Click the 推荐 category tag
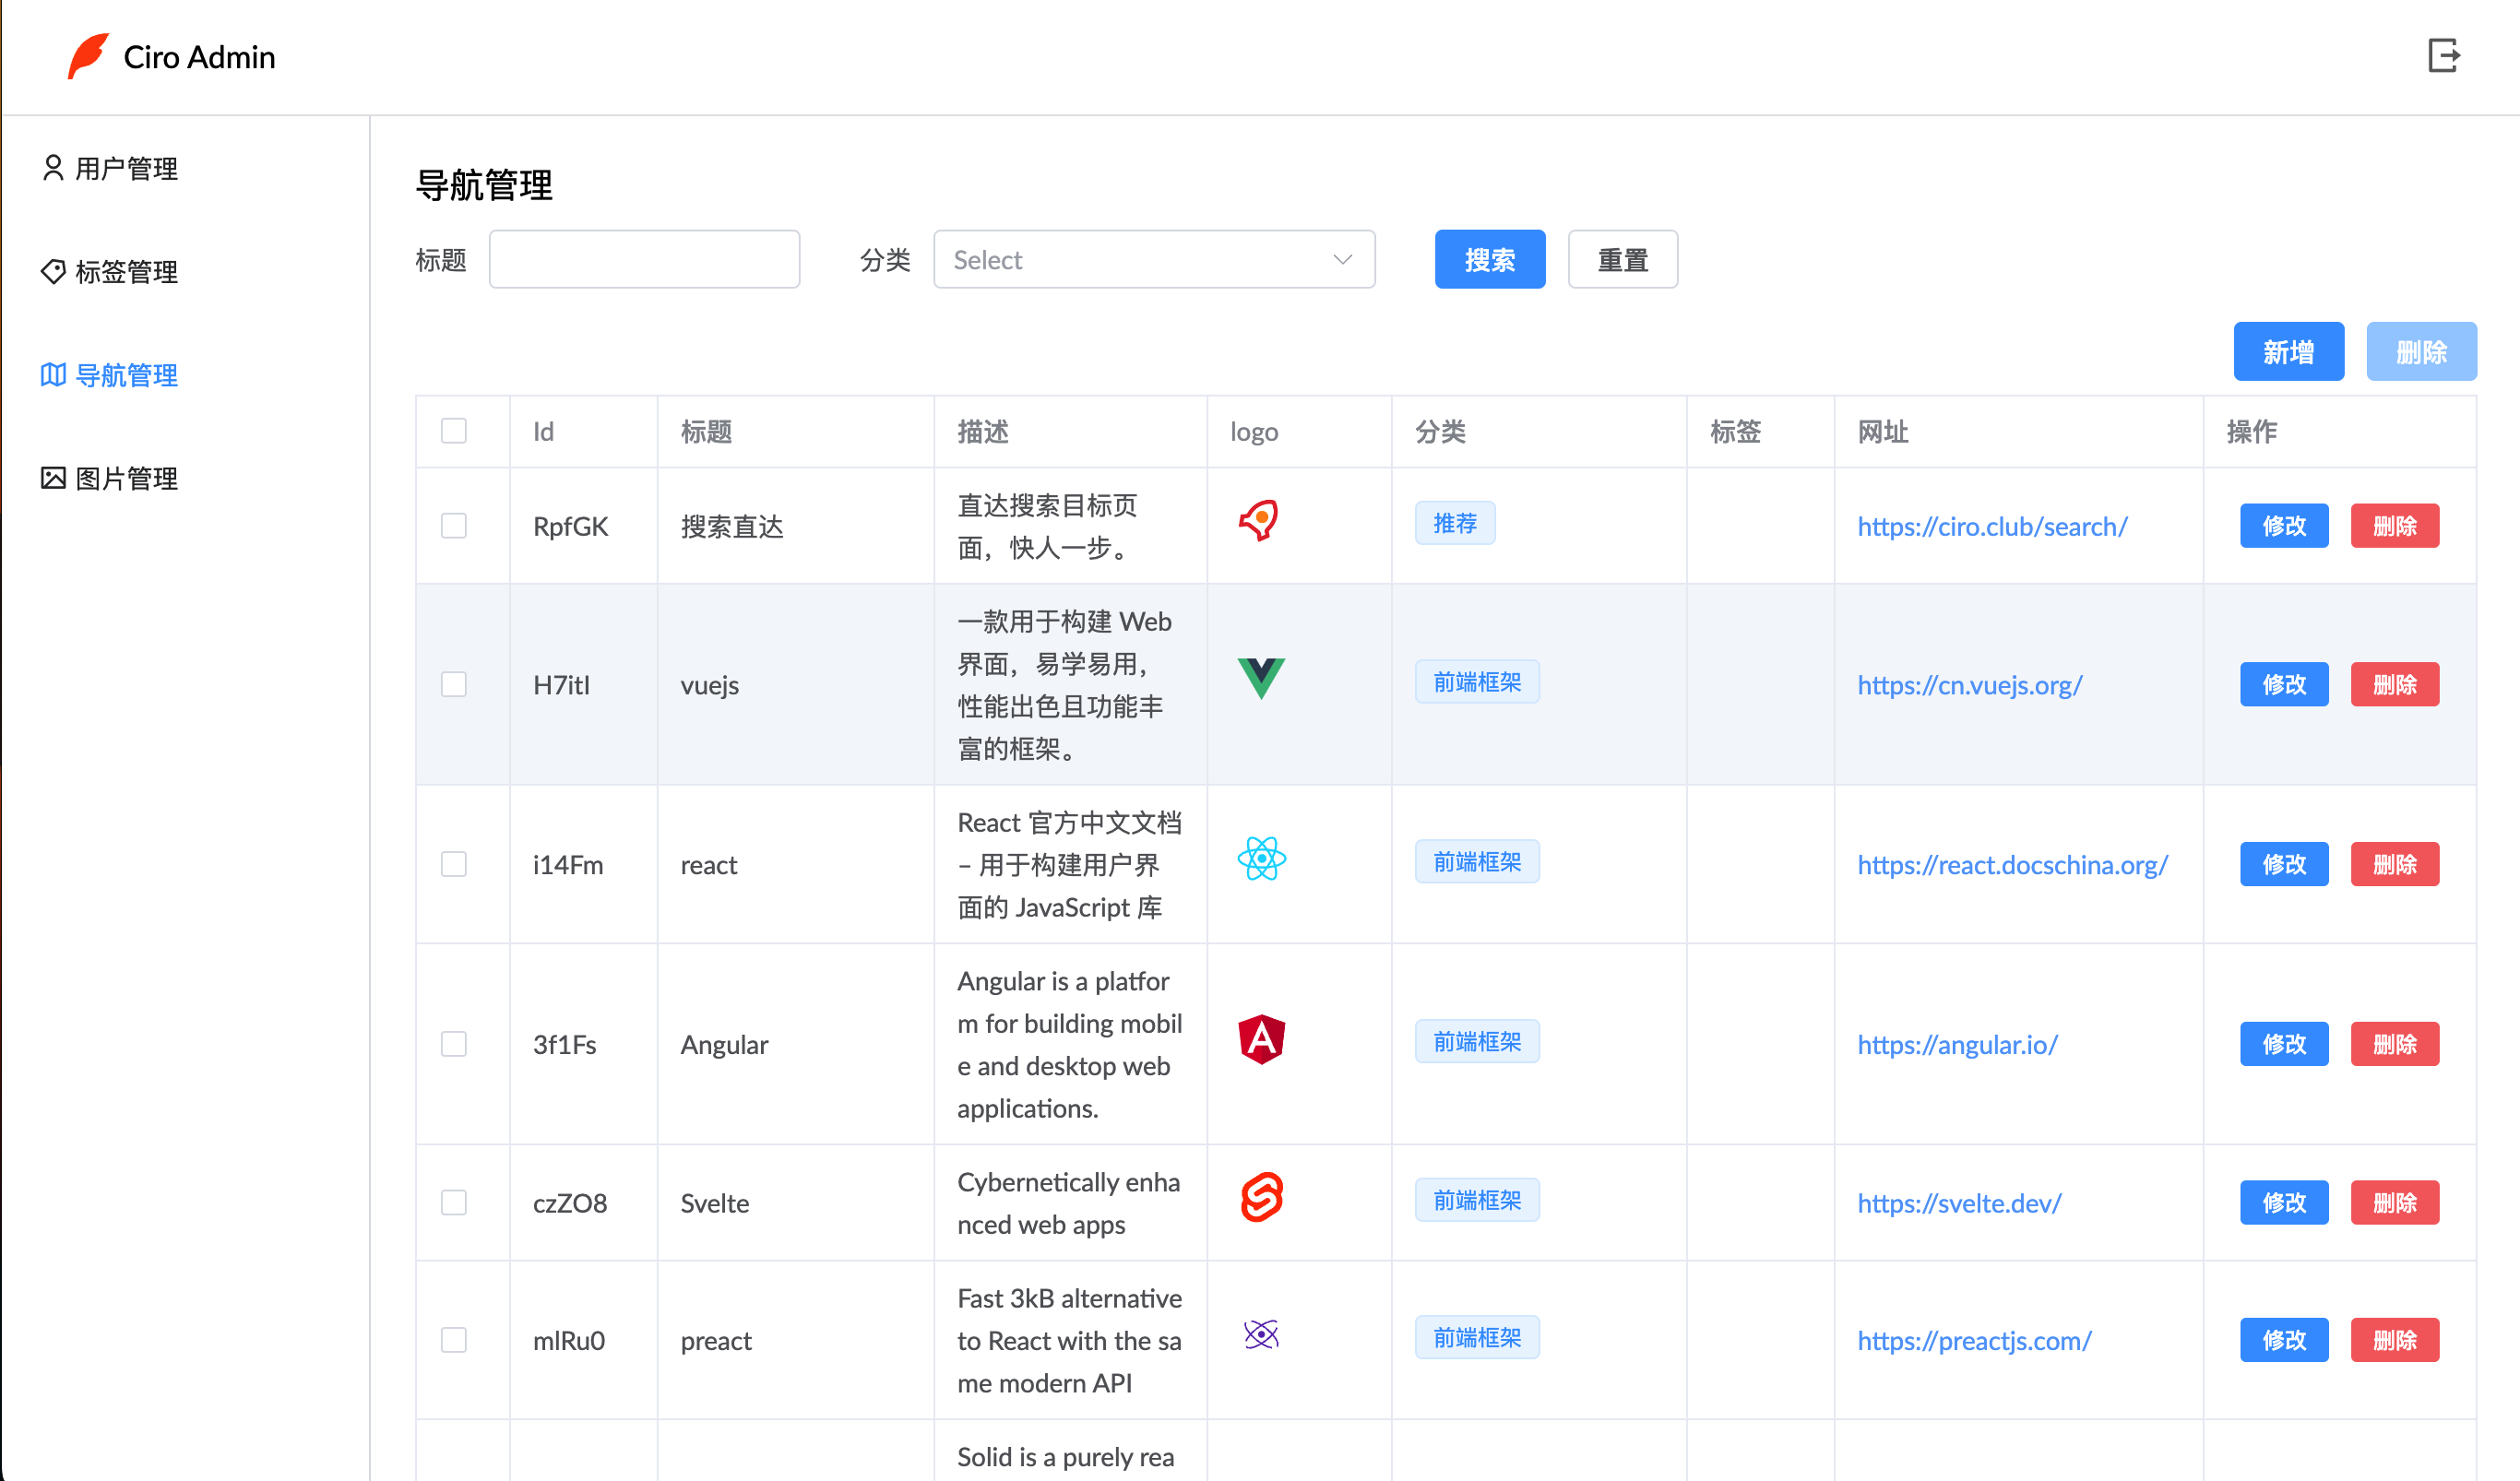Viewport: 2520px width, 1481px height. (1455, 523)
